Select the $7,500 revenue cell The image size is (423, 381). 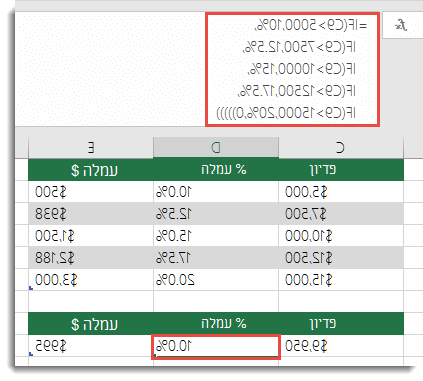point(341,214)
